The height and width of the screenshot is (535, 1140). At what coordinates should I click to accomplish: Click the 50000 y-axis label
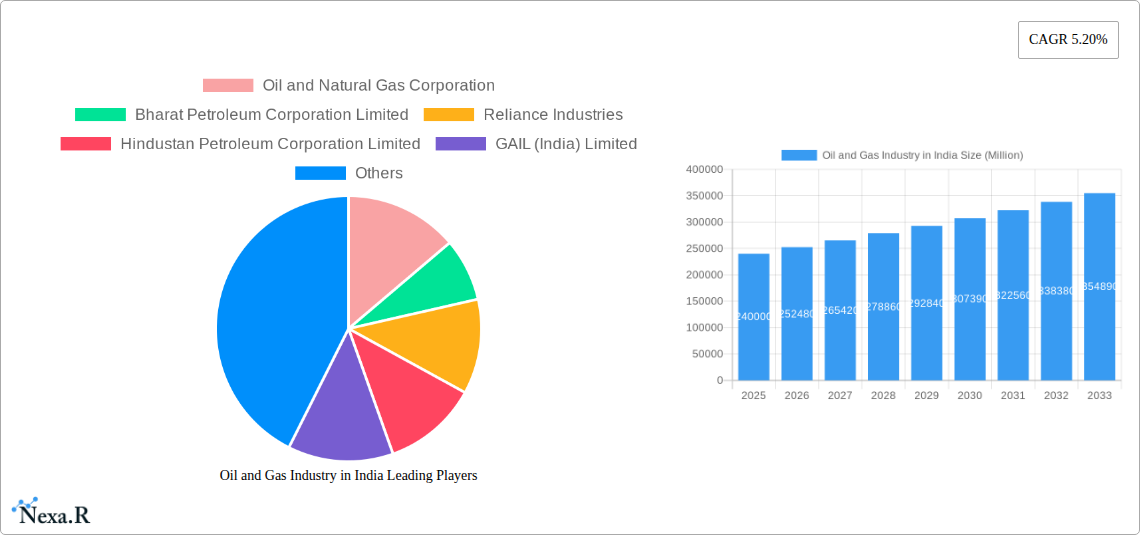pyautogui.click(x=707, y=354)
